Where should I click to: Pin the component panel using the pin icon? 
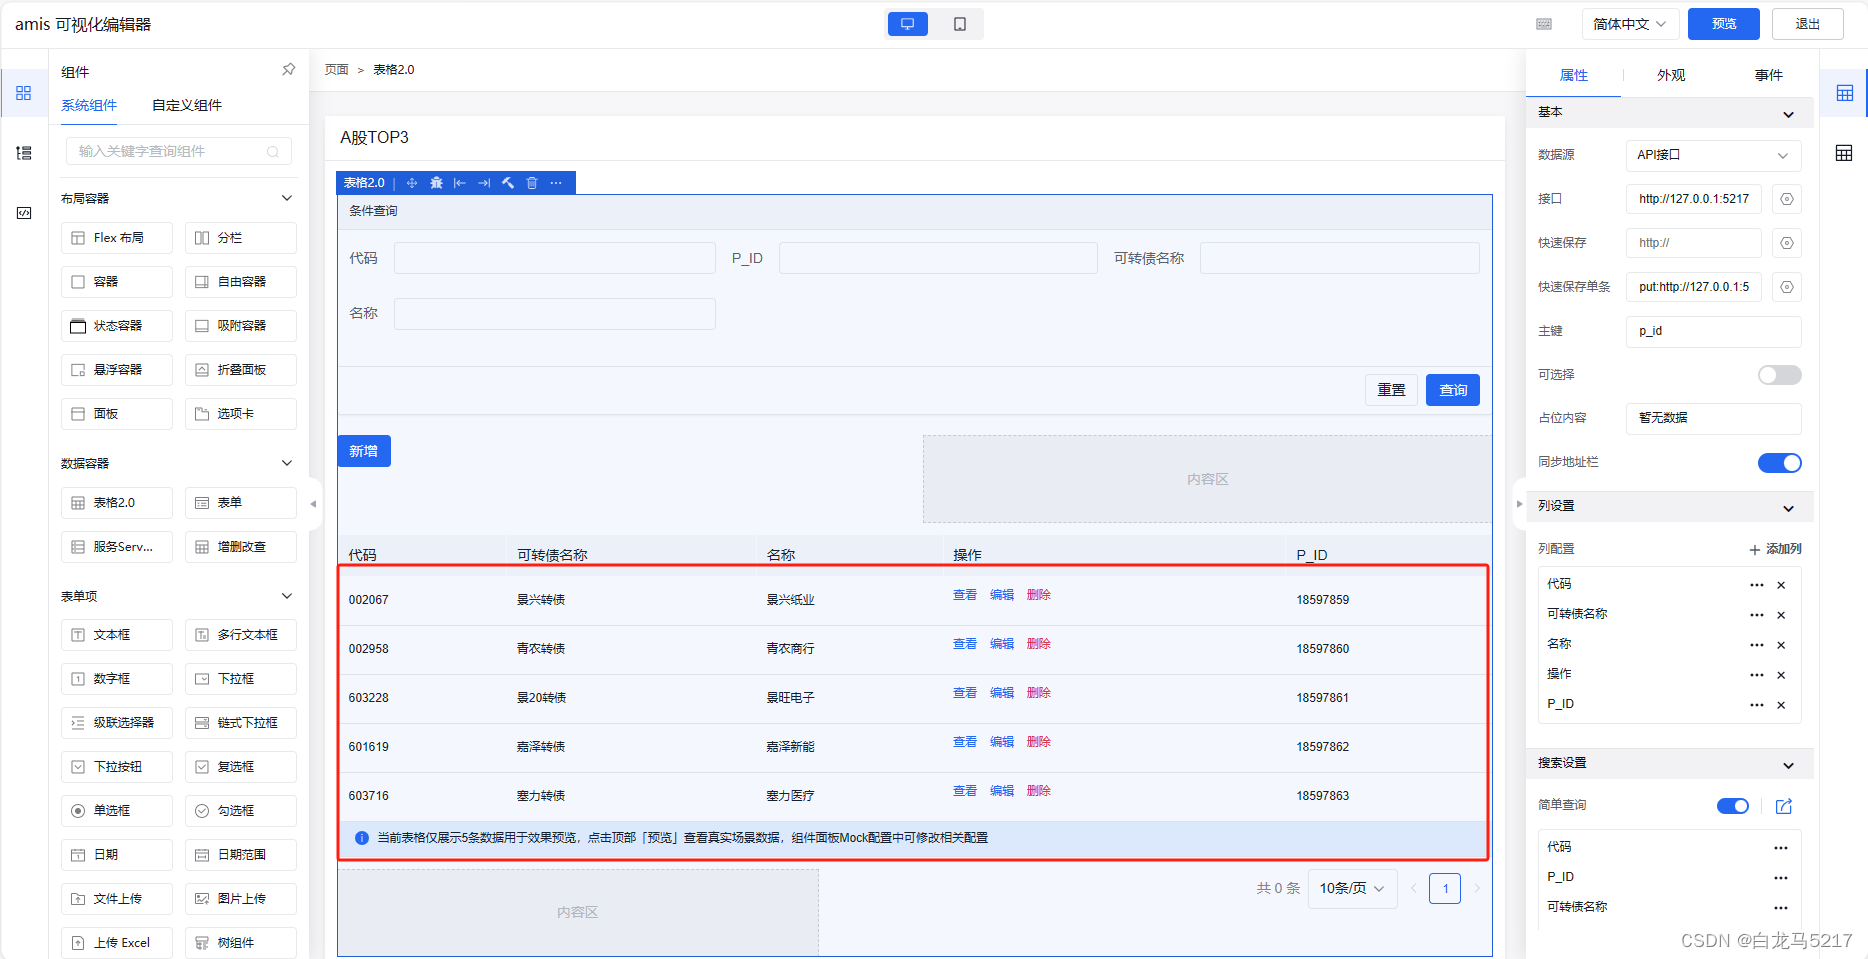(x=288, y=69)
